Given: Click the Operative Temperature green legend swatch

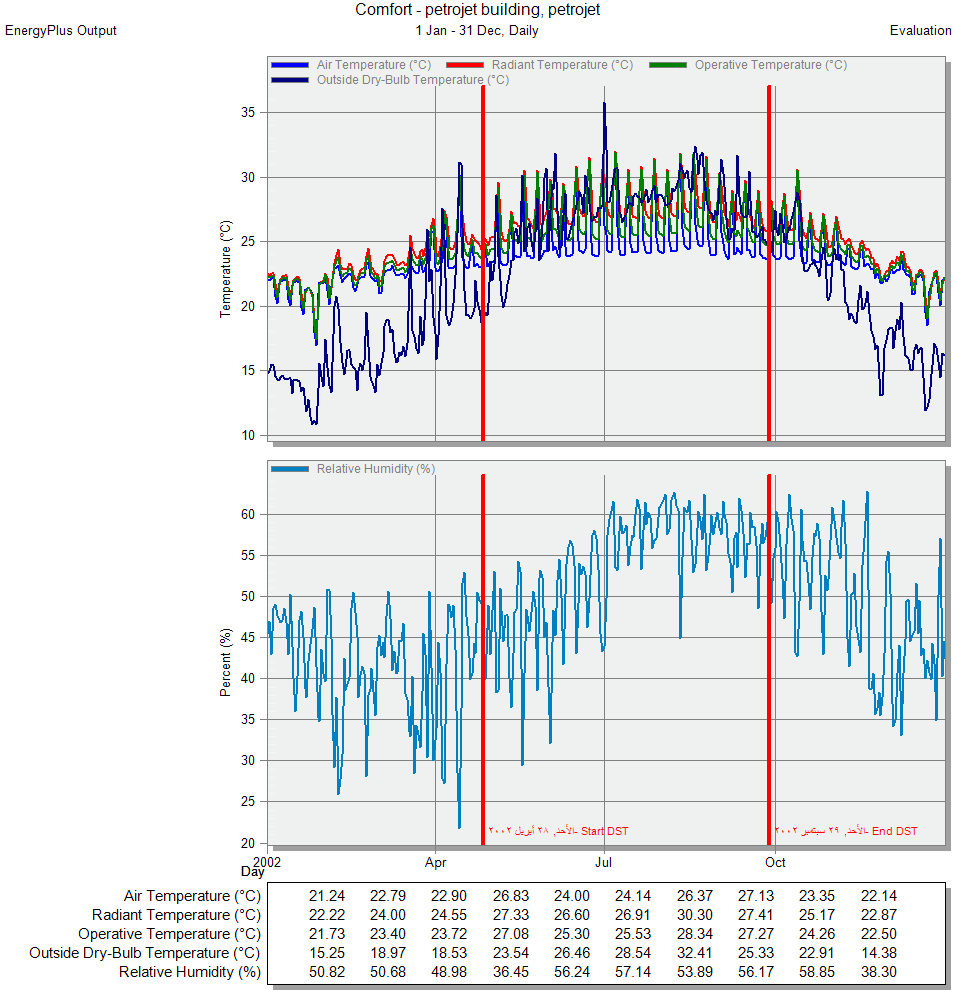Looking at the screenshot, I should point(668,65).
